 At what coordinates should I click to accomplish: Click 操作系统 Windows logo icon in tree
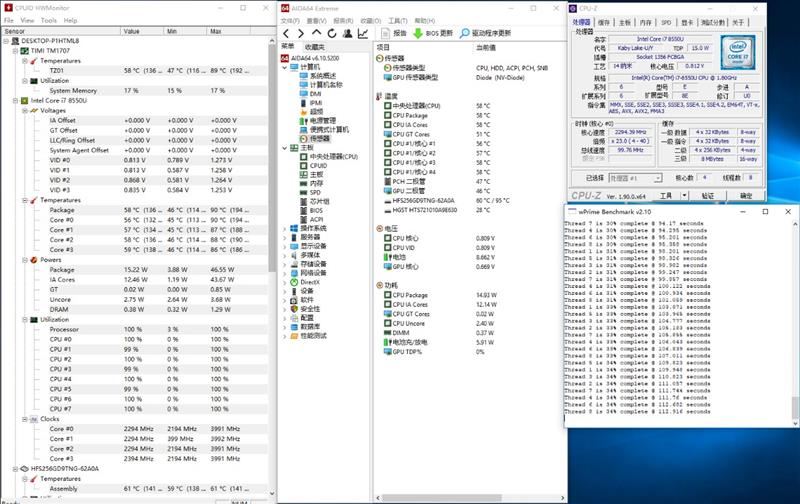point(294,229)
